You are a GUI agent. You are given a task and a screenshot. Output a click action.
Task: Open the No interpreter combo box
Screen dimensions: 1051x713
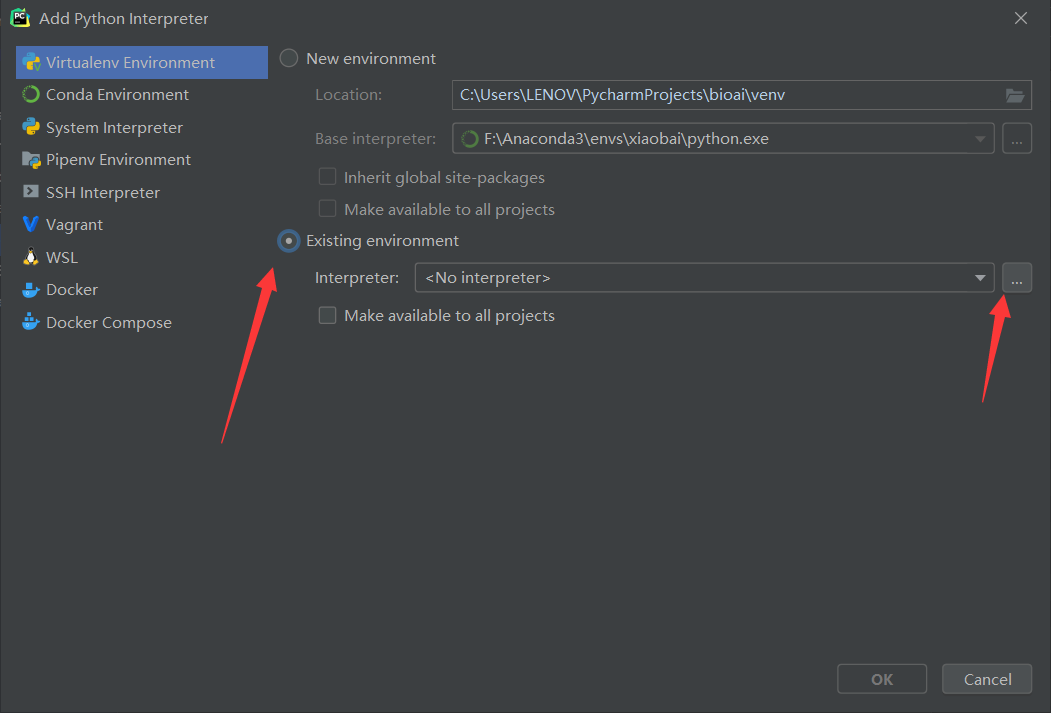tap(704, 277)
